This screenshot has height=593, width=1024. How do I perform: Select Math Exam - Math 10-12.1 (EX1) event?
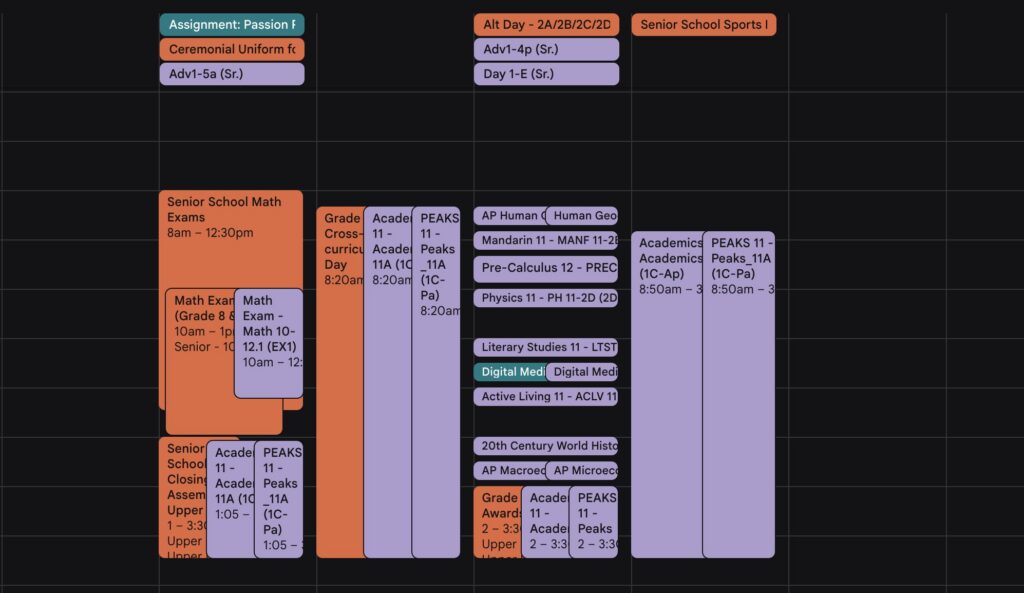pyautogui.click(x=268, y=343)
